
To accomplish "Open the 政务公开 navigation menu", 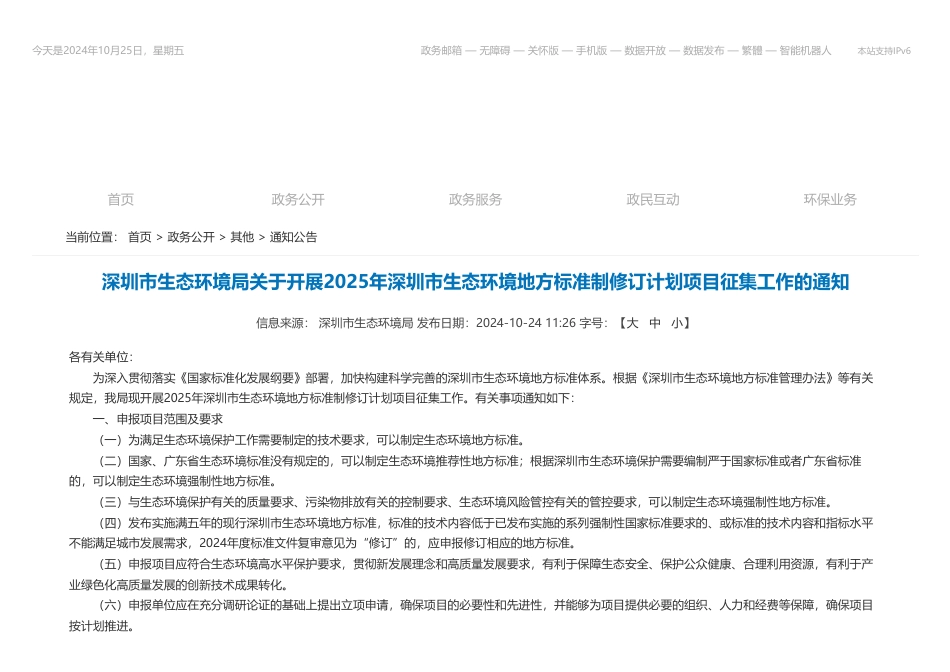I will pos(298,199).
